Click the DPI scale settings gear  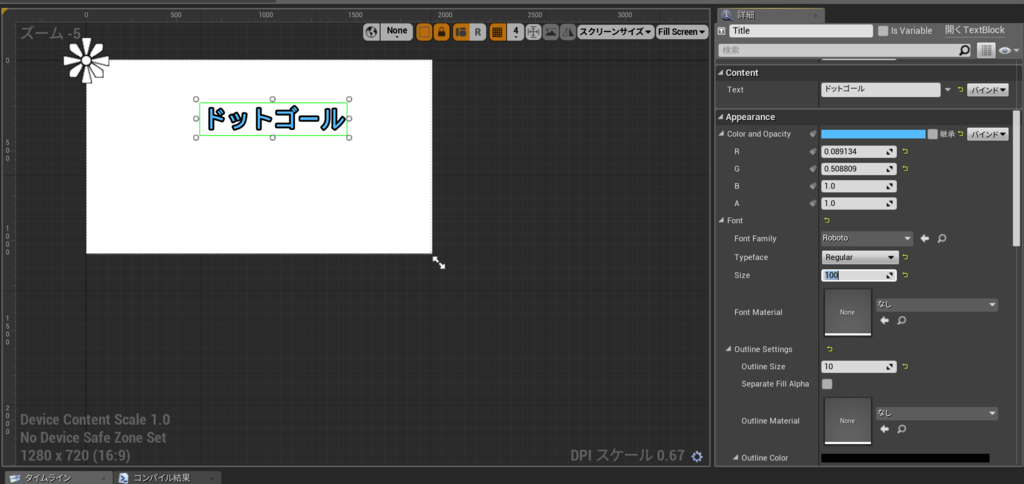point(697,456)
